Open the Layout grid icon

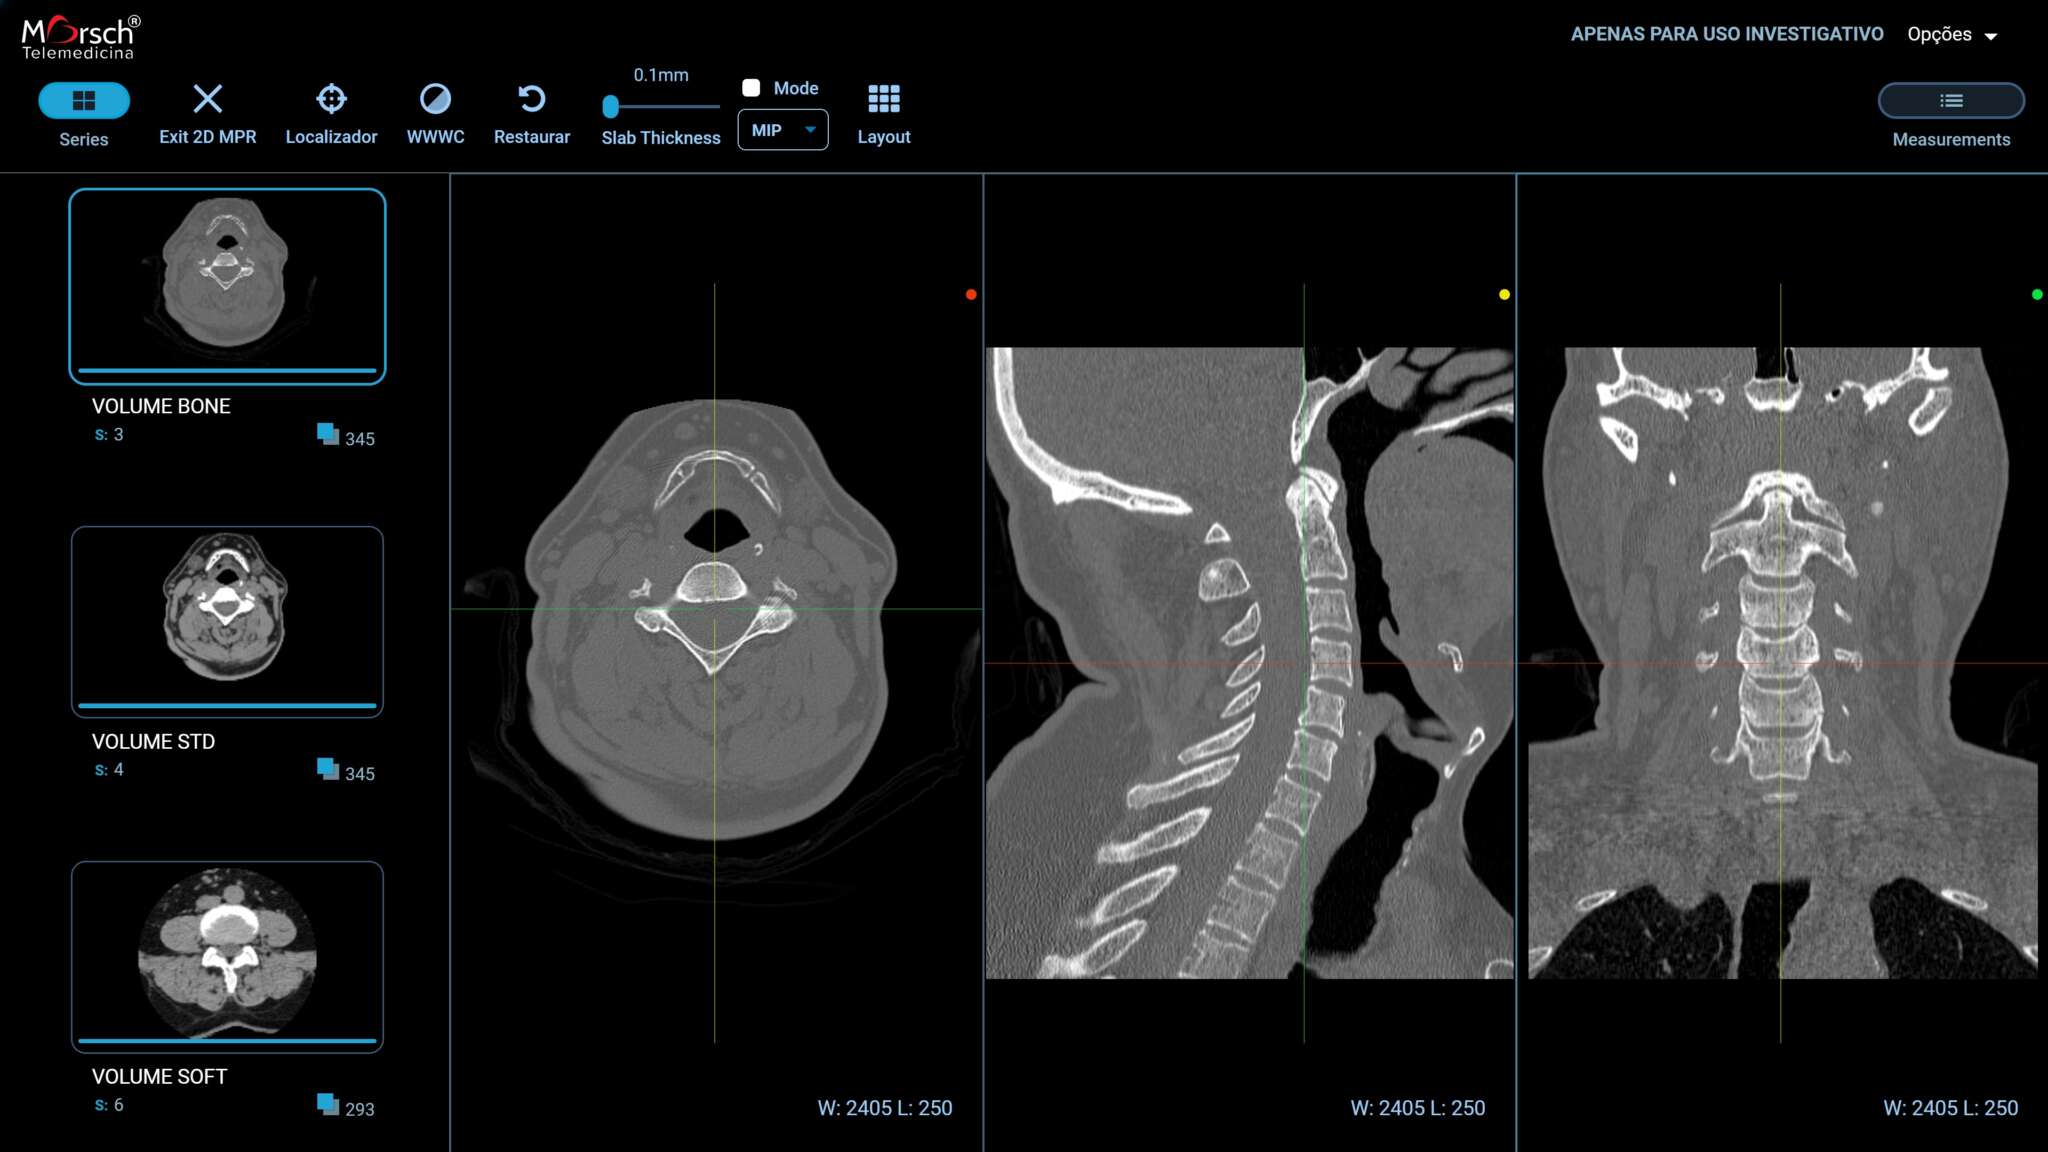click(x=883, y=99)
